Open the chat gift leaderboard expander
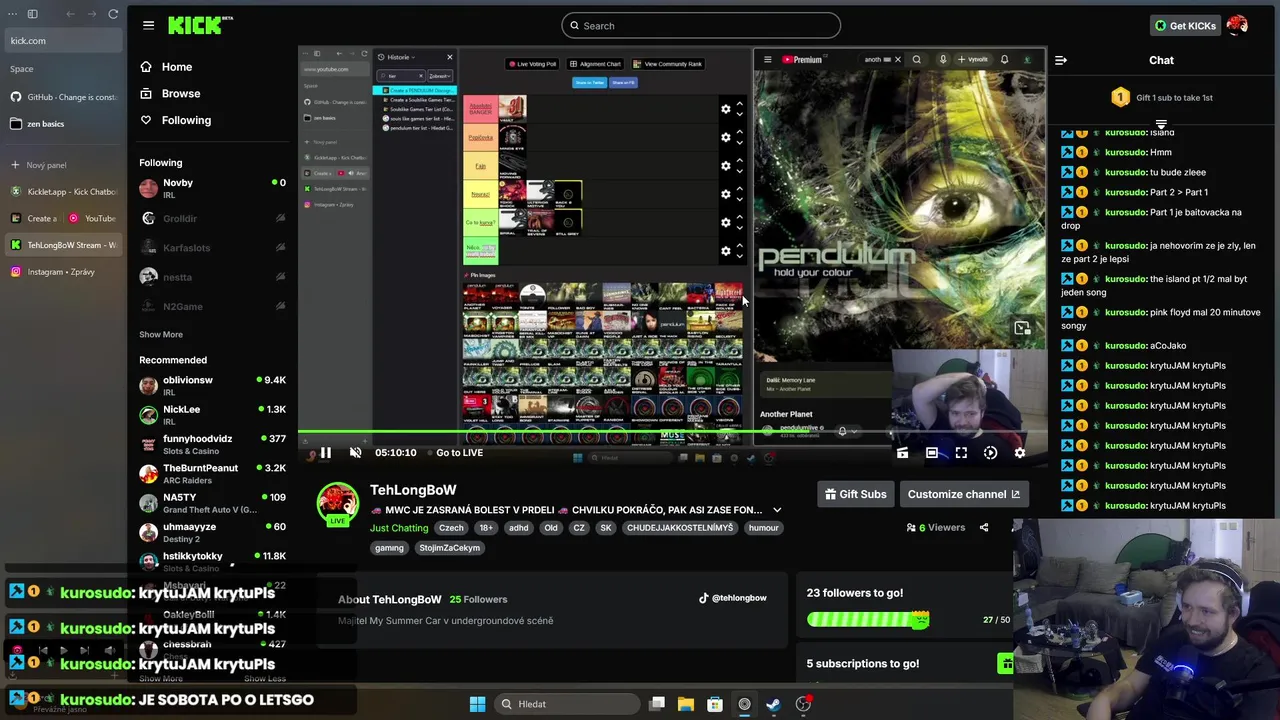 [x=1161, y=124]
